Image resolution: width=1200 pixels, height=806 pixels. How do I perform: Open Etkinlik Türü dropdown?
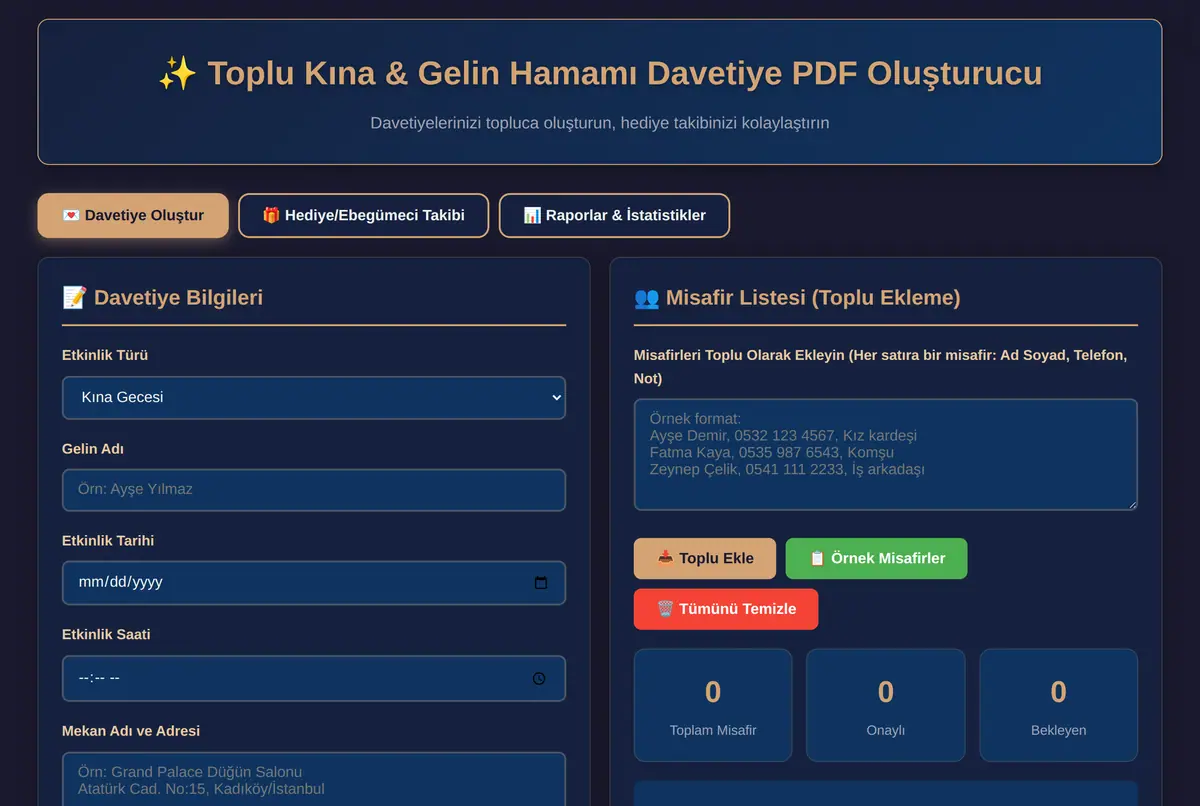314,397
